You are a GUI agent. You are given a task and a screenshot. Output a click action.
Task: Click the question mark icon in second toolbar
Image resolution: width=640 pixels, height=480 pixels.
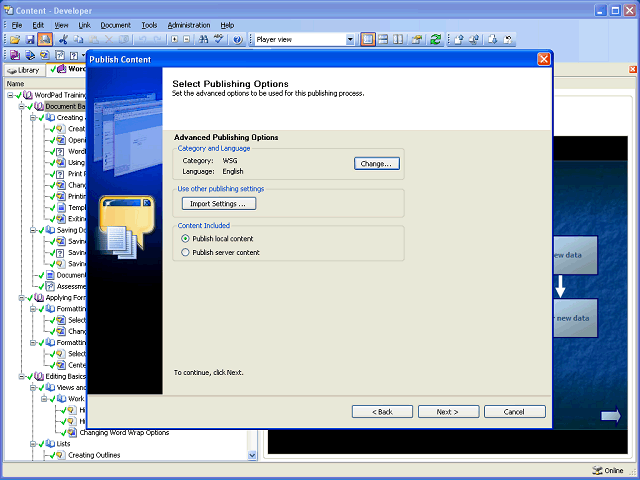(74, 55)
